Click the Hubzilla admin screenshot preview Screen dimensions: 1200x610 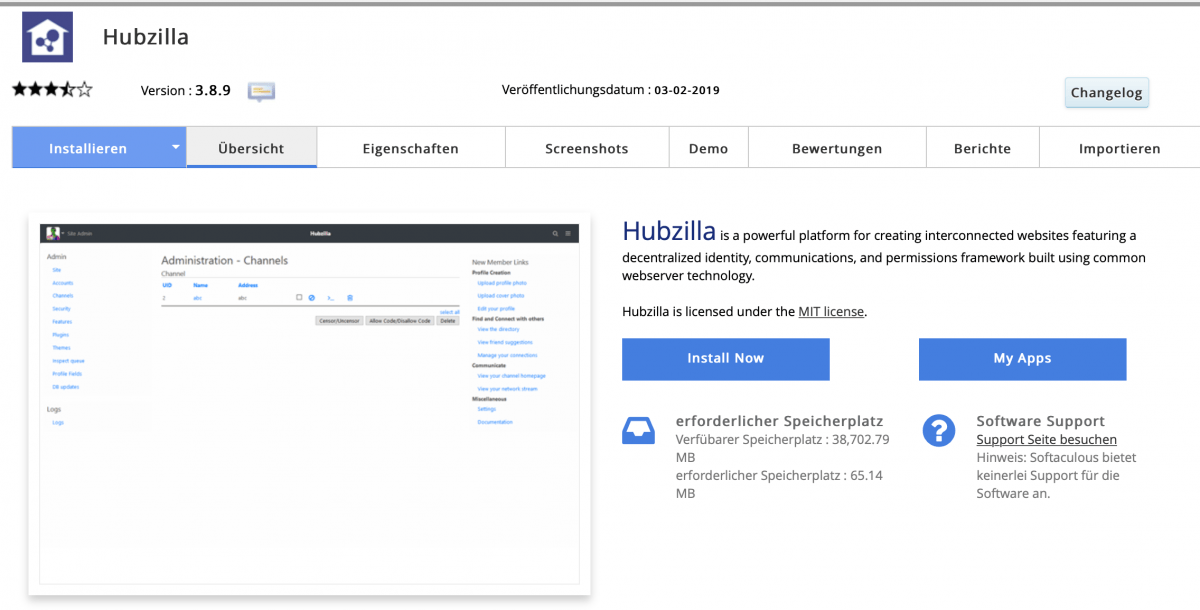point(310,404)
